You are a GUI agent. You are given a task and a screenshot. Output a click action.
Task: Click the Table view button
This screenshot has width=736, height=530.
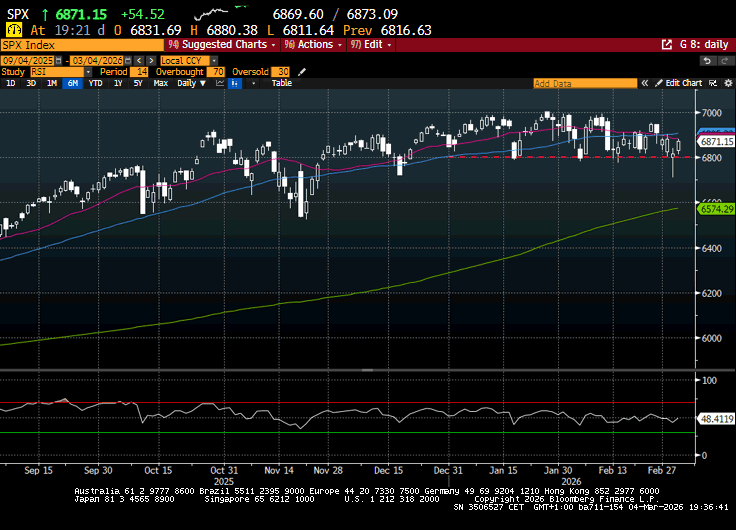(282, 83)
